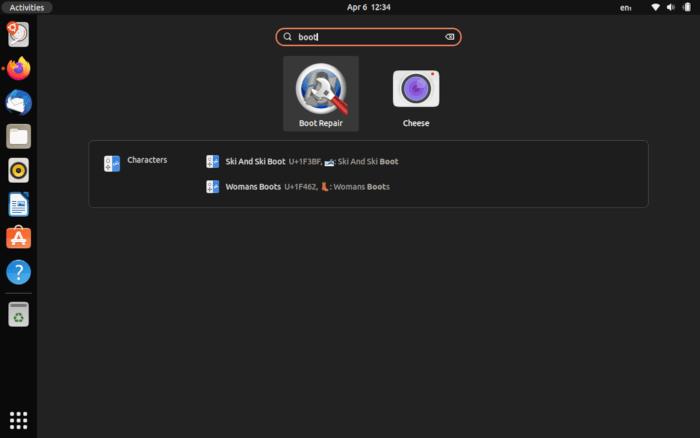This screenshot has height=438, width=700.
Task: Clear the search text with the backspace icon
Action: point(450,37)
